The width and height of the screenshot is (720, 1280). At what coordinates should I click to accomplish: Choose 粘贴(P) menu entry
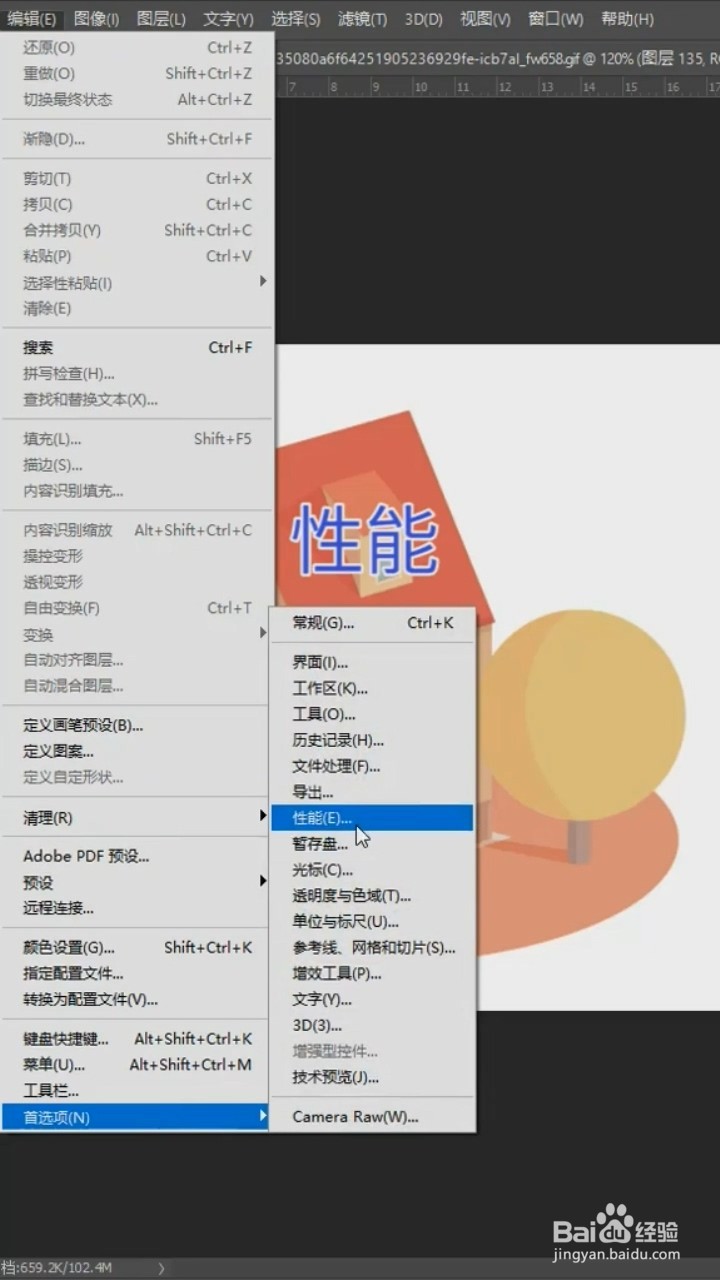click(137, 257)
